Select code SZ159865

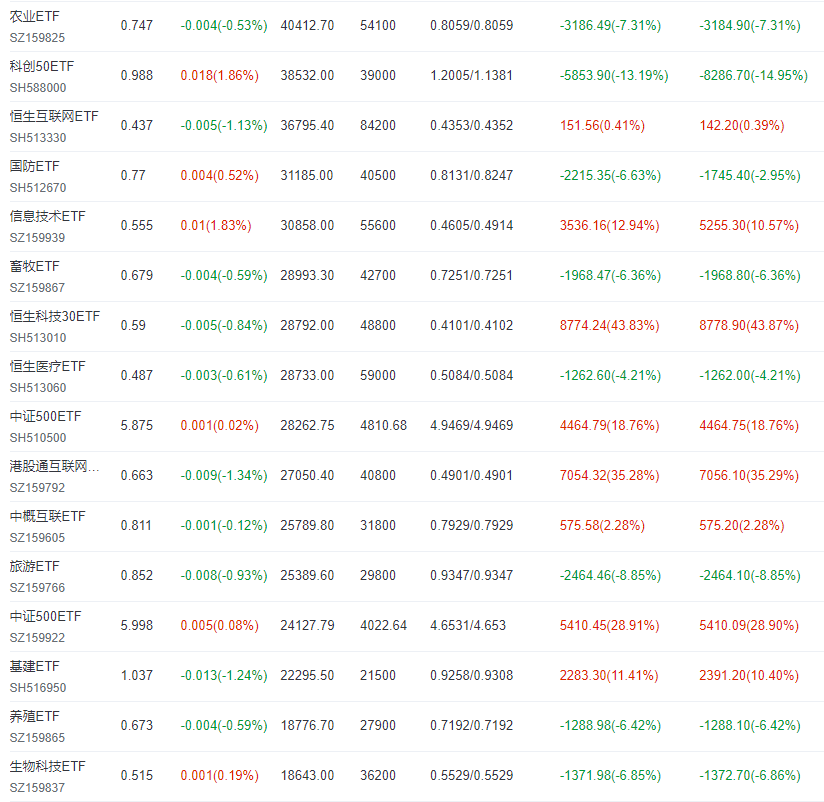click(37, 737)
